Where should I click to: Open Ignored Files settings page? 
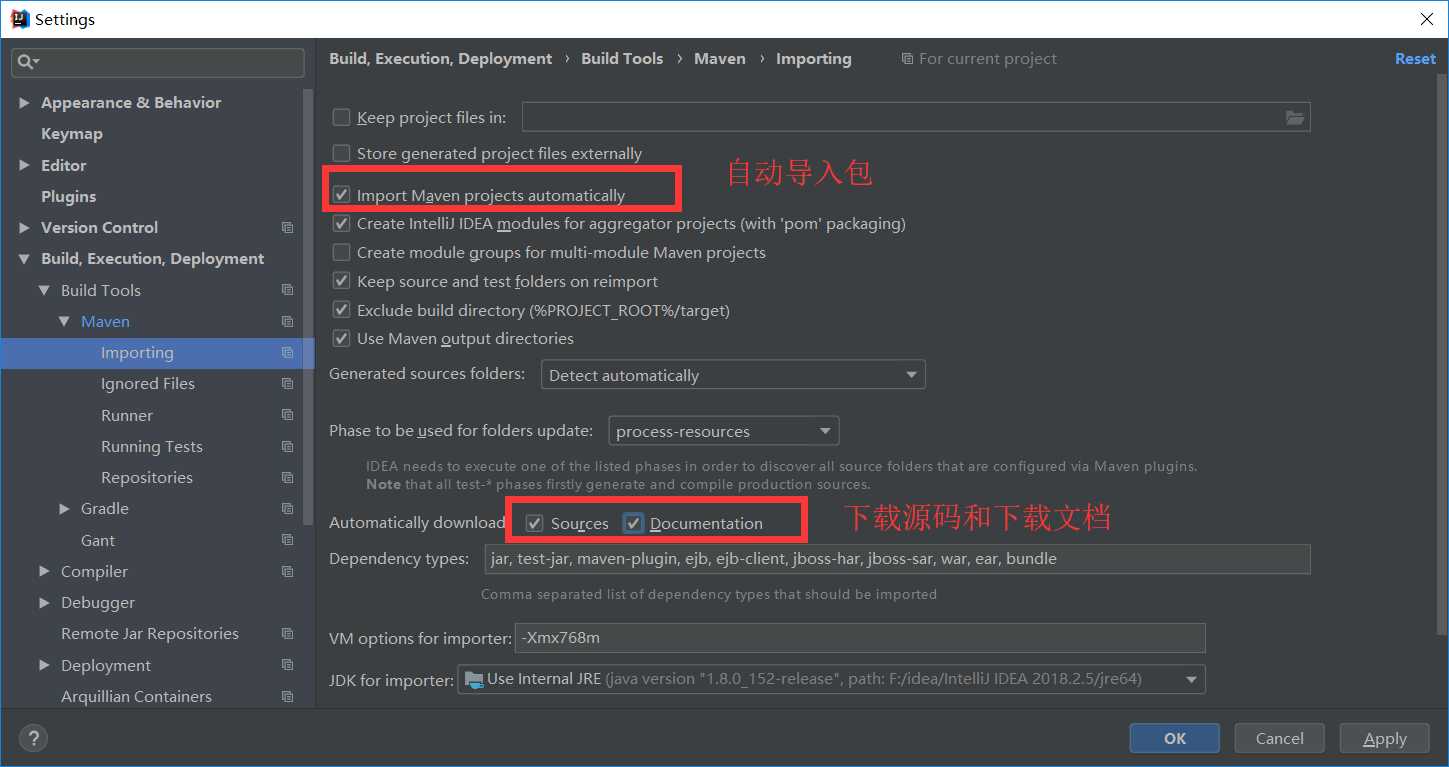[x=148, y=384]
